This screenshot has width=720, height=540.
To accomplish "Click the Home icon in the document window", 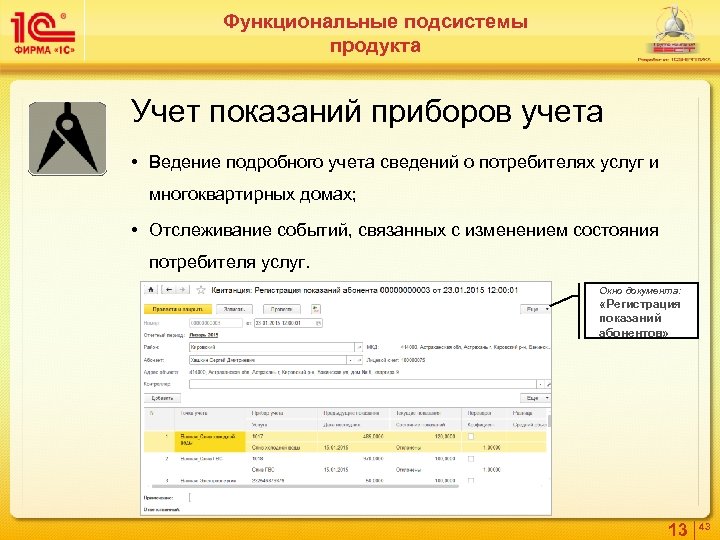I will click(151, 290).
